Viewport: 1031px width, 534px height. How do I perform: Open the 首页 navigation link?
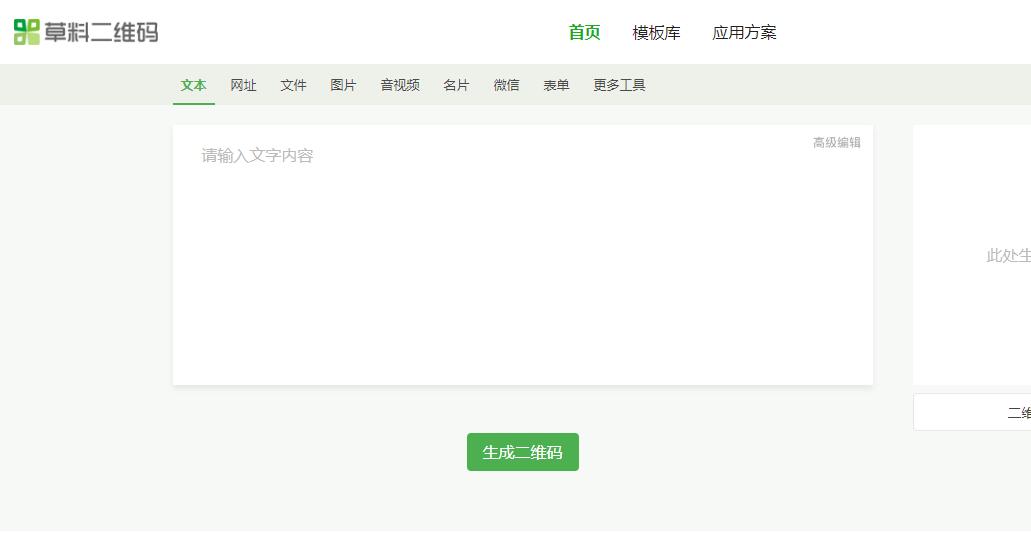(x=585, y=32)
